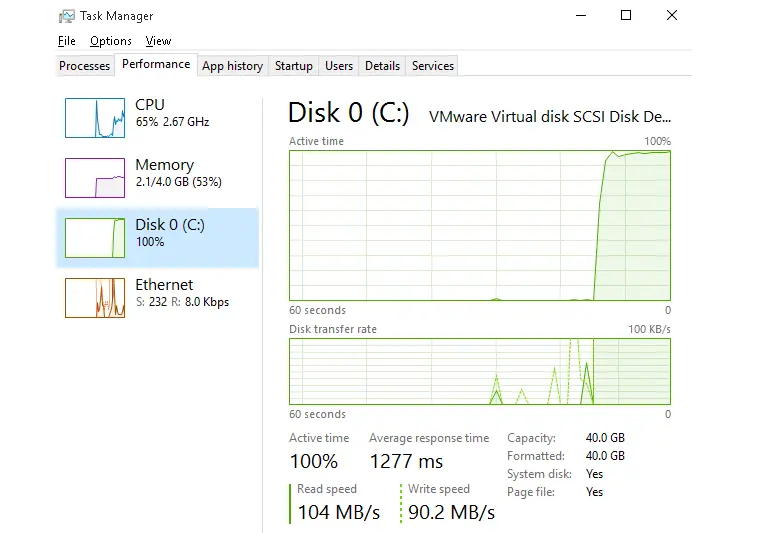This screenshot has width=766, height=533.
Task: Select the Ethernet throughput mini graph
Action: click(x=95, y=298)
